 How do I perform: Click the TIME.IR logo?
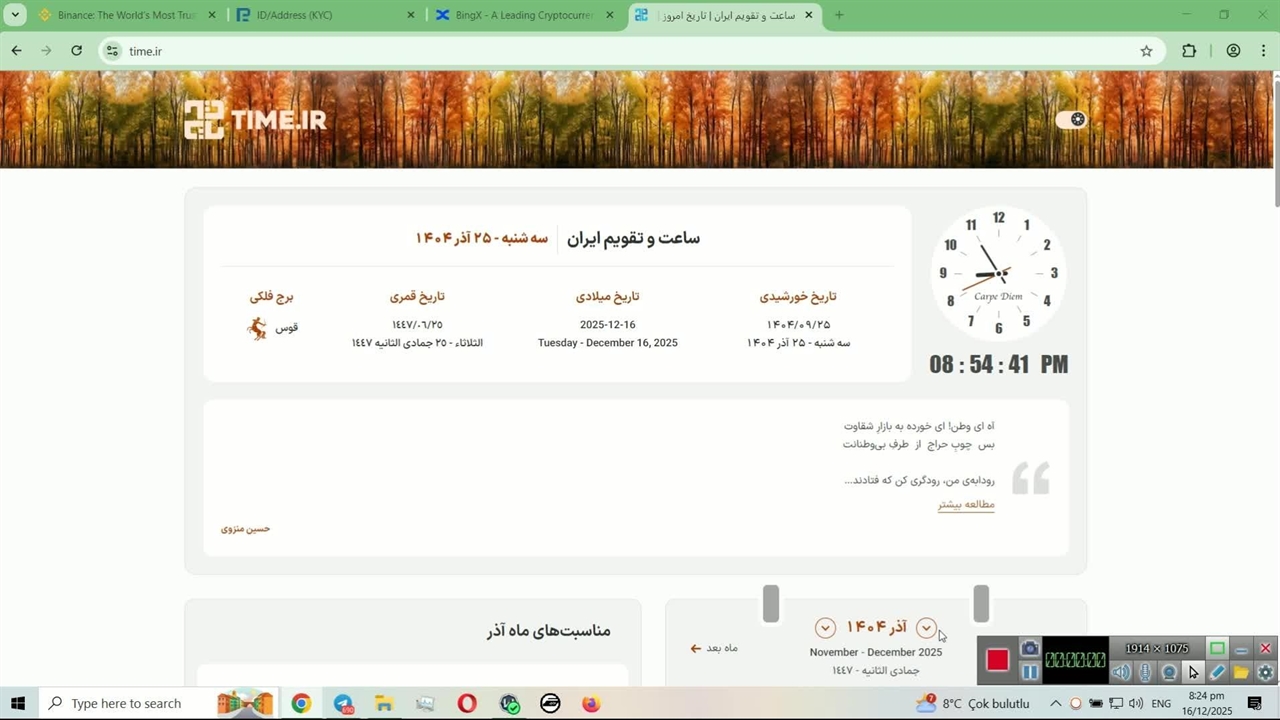pos(255,120)
